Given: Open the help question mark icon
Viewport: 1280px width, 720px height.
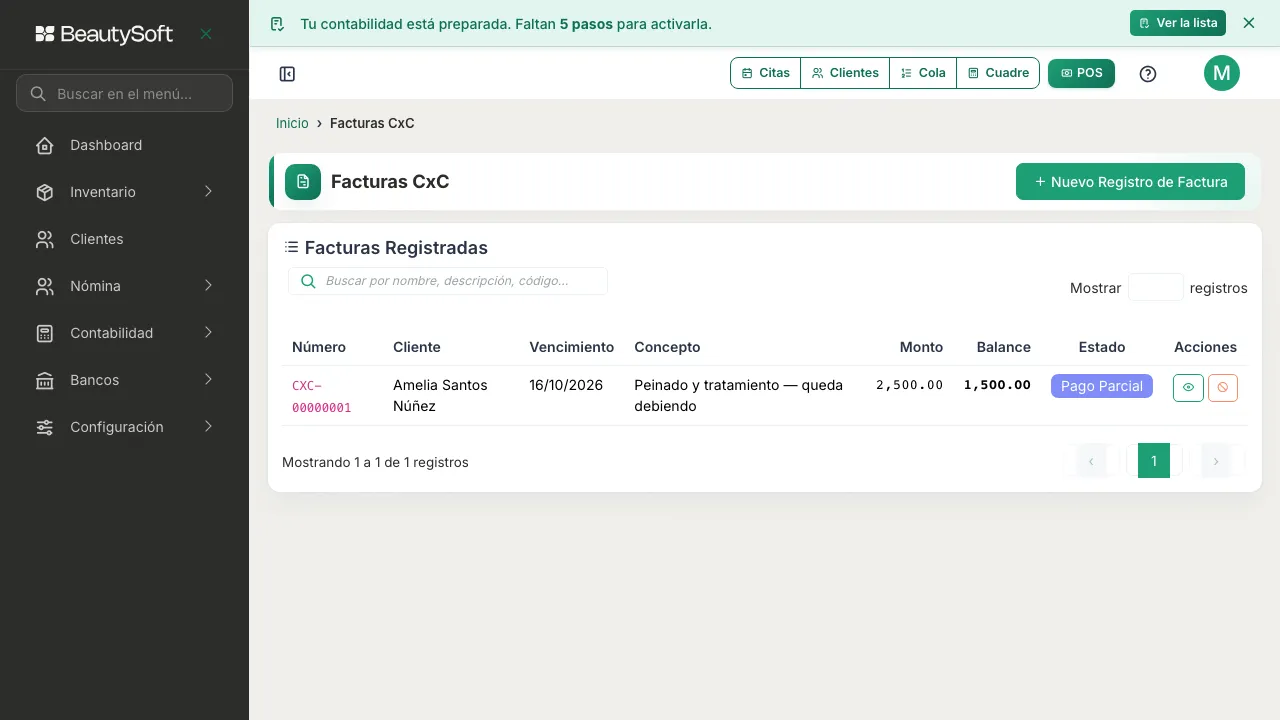Looking at the screenshot, I should click(1148, 74).
